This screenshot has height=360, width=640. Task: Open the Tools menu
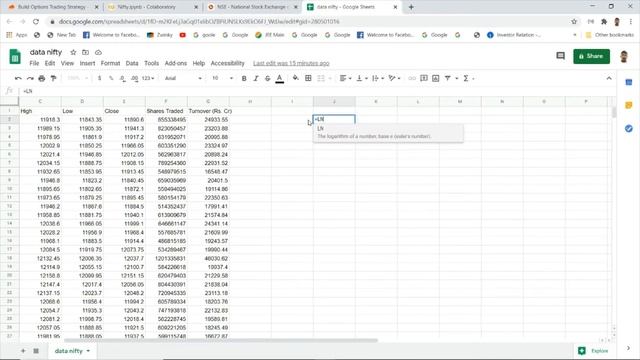151,63
